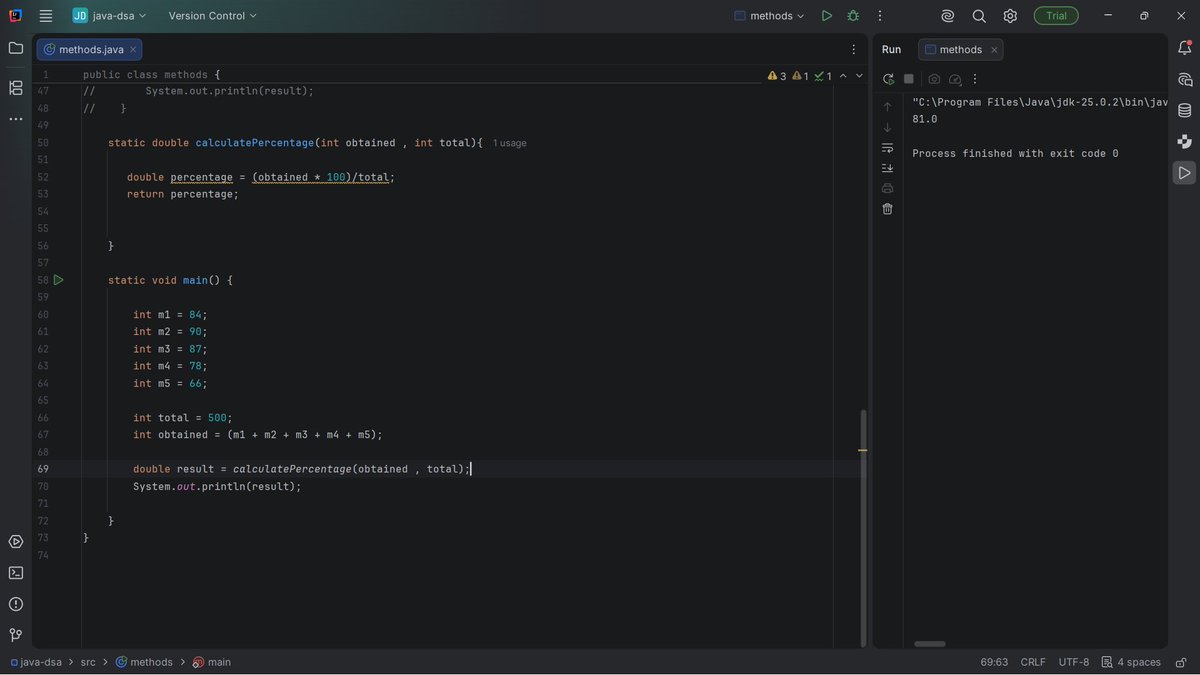
Task: Close the methods.java editor tab
Action: click(x=133, y=49)
